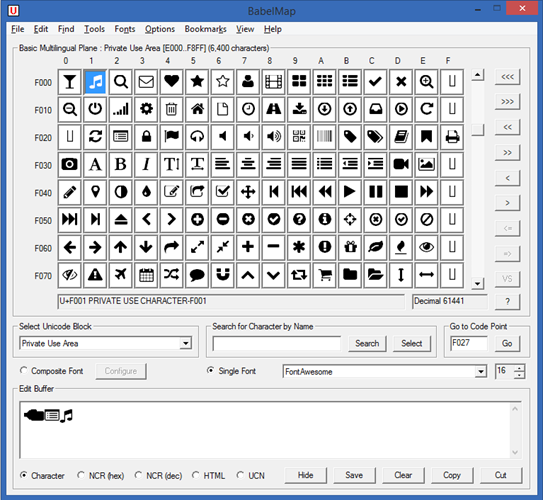Select the video camera glyph in row F030
The width and height of the screenshot is (543, 500).
401,165
